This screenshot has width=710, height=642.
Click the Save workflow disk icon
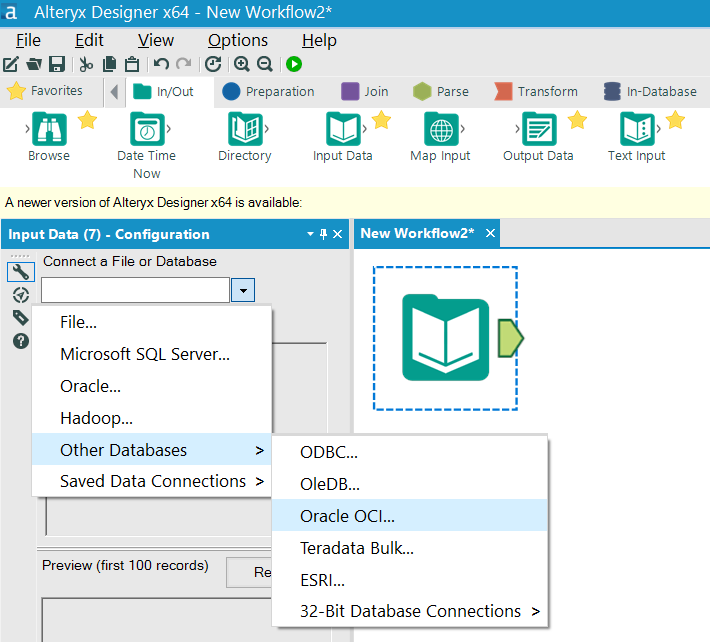point(57,64)
